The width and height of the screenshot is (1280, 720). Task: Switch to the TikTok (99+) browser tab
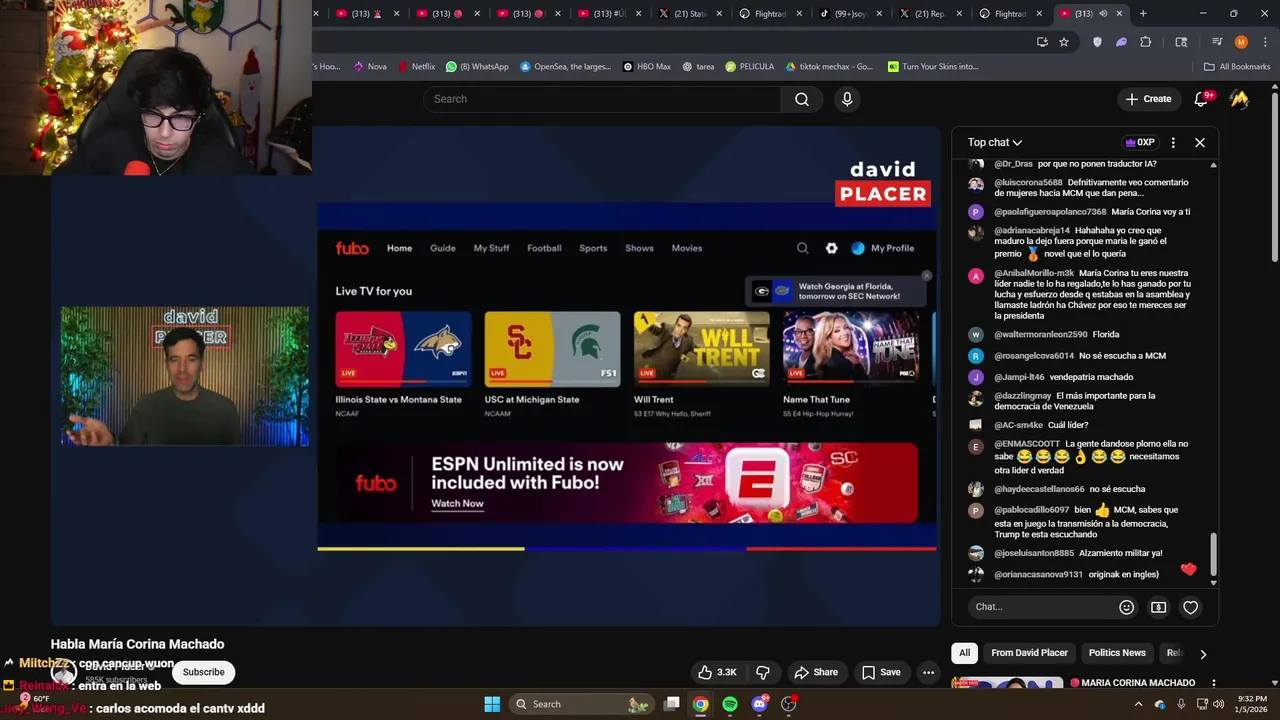click(x=848, y=14)
